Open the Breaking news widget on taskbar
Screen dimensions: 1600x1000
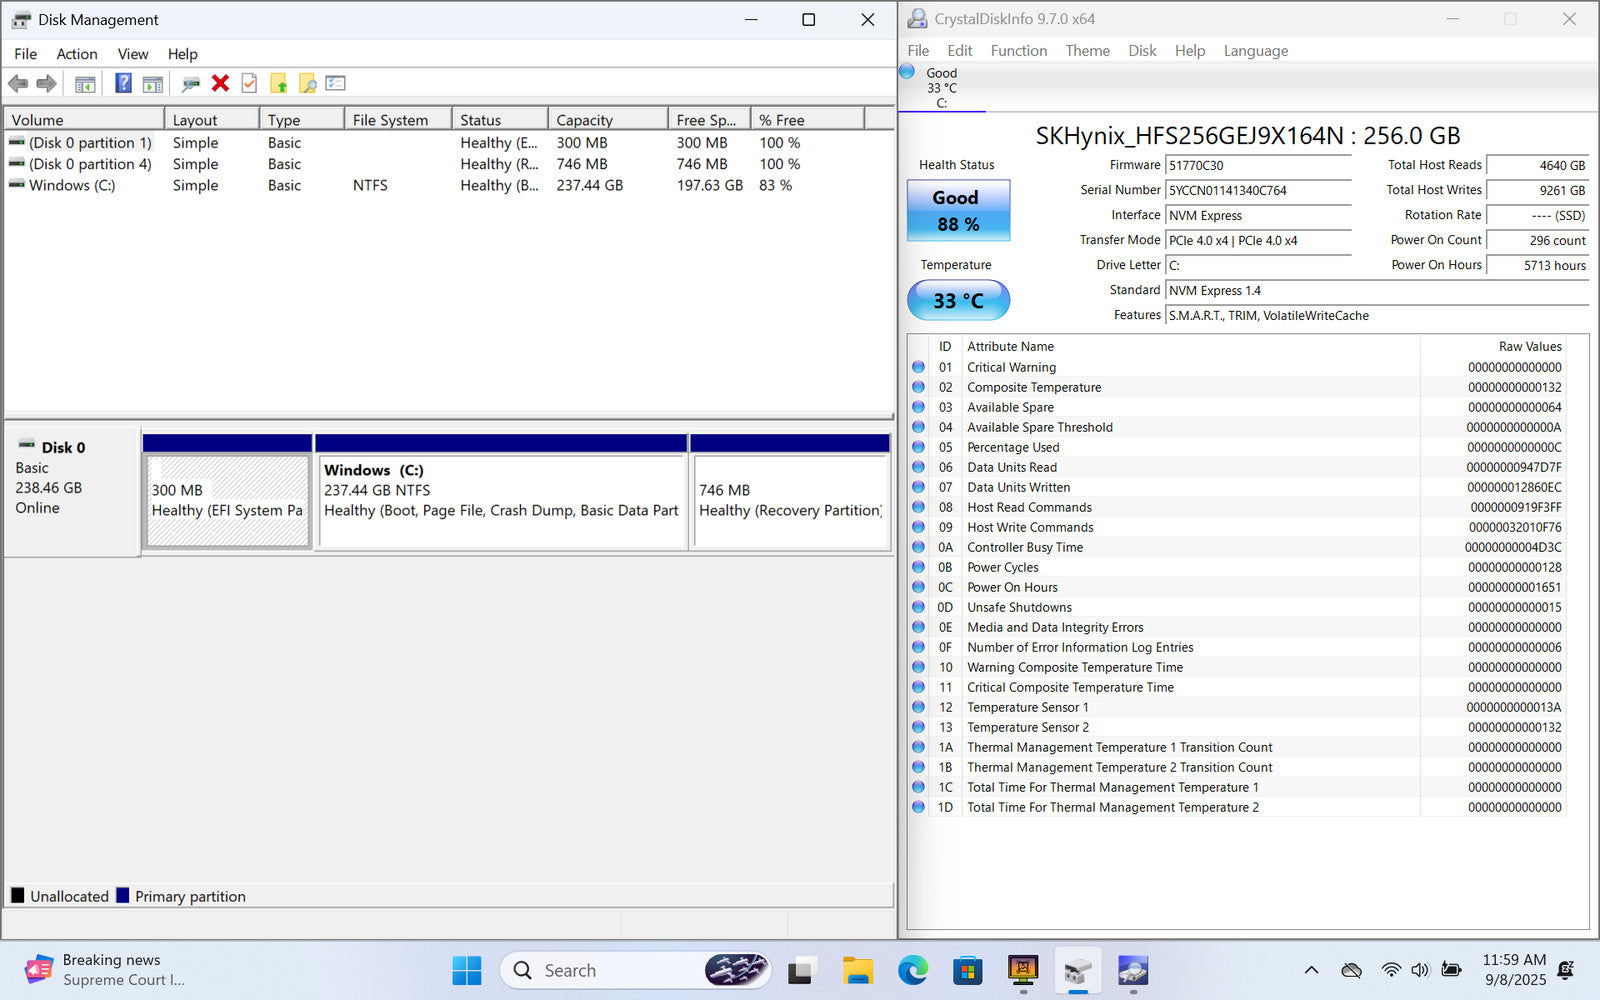coord(105,970)
